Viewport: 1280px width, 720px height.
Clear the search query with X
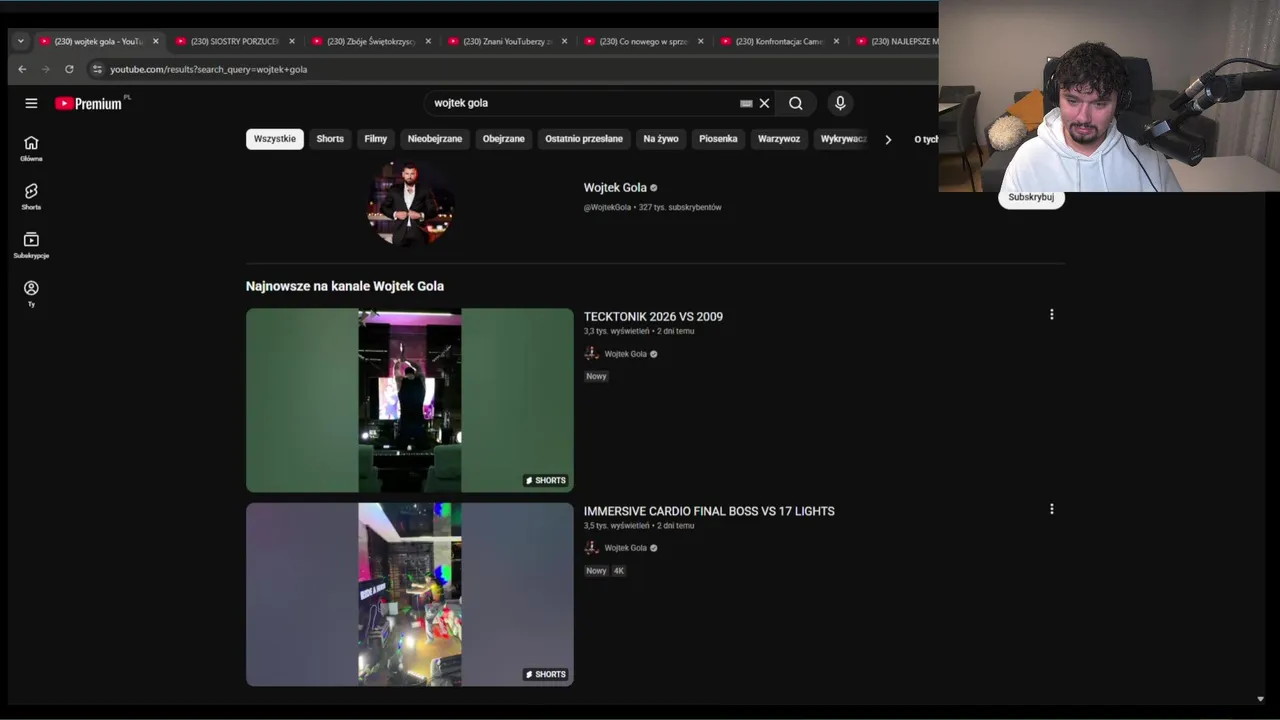(x=764, y=103)
